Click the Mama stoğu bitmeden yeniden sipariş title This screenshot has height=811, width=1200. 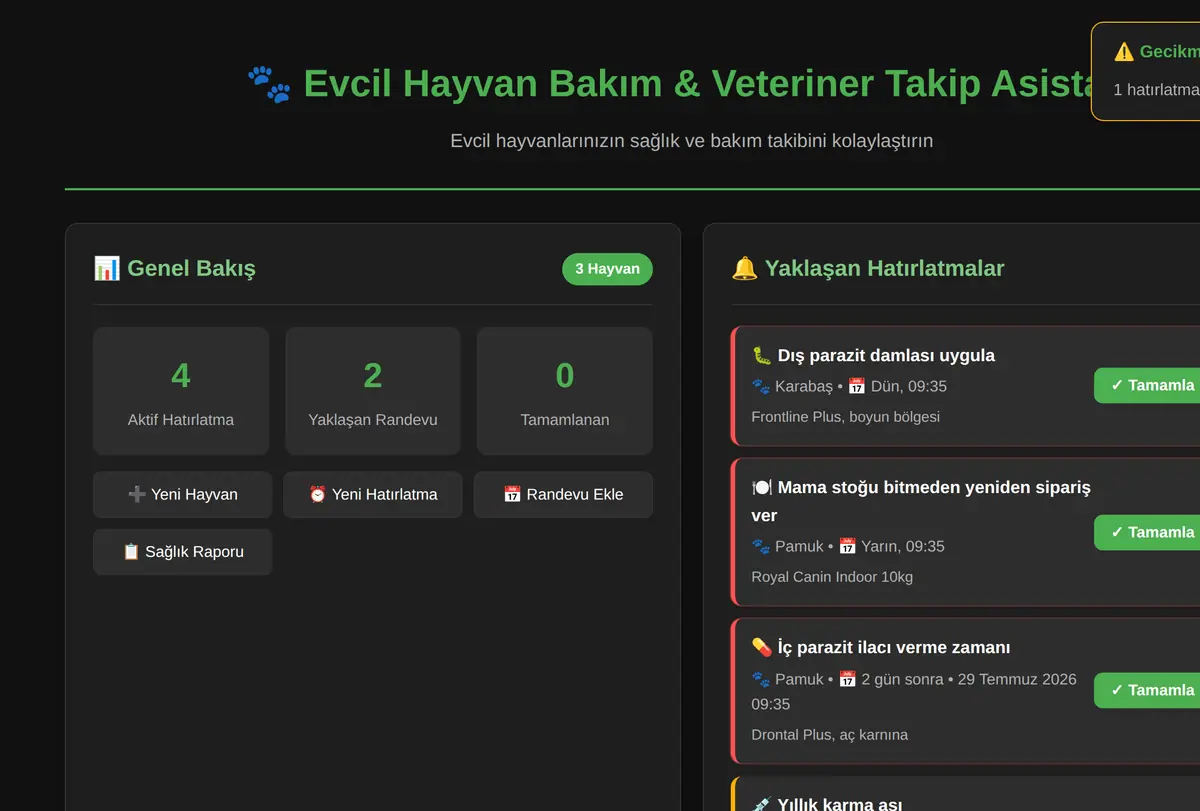click(921, 501)
